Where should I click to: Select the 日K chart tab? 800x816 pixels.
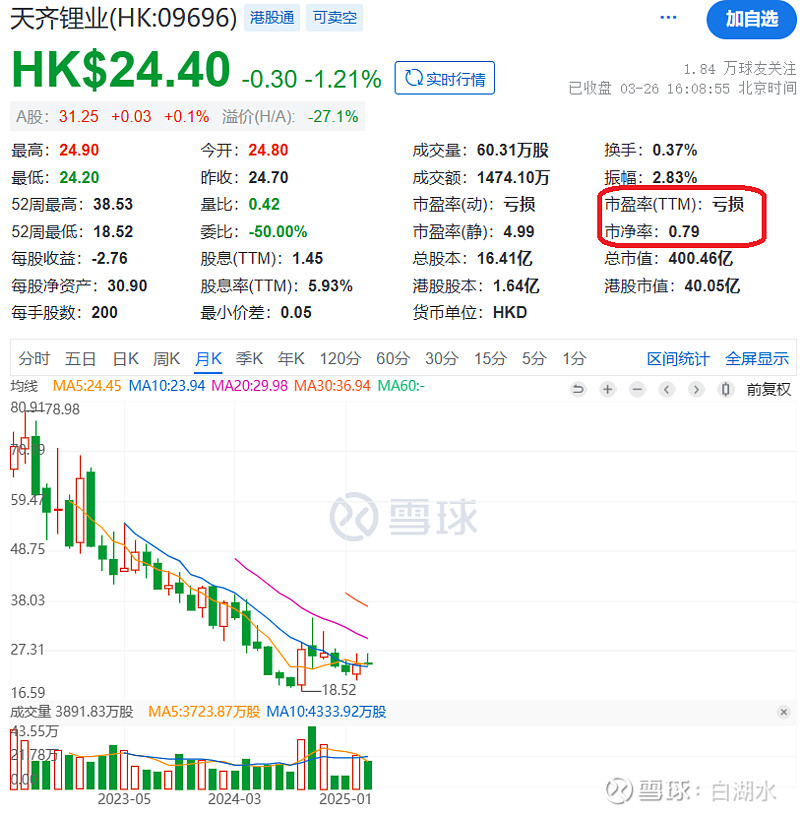click(x=126, y=359)
